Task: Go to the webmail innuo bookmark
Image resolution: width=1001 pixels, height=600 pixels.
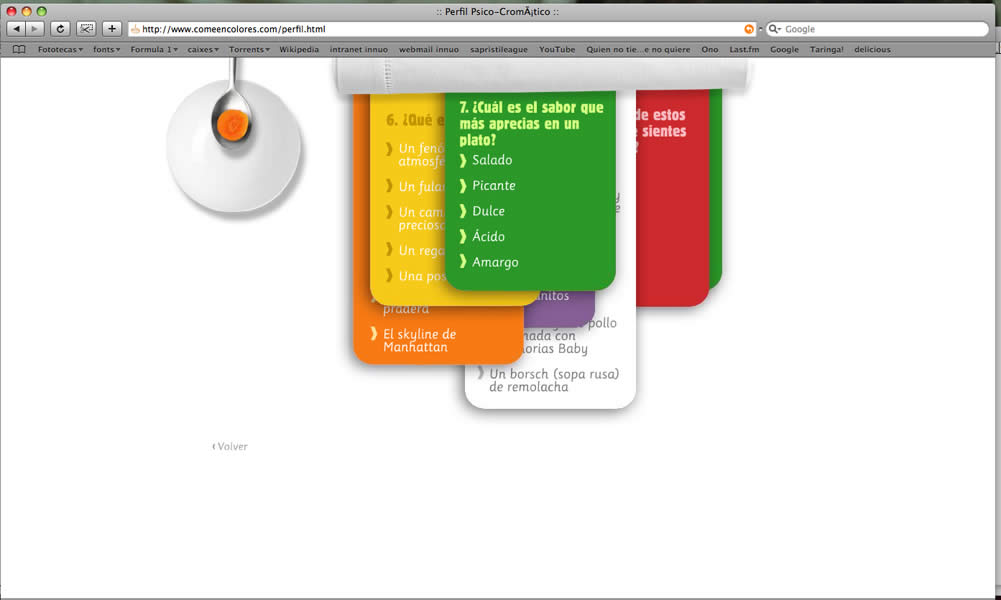Action: tap(429, 49)
